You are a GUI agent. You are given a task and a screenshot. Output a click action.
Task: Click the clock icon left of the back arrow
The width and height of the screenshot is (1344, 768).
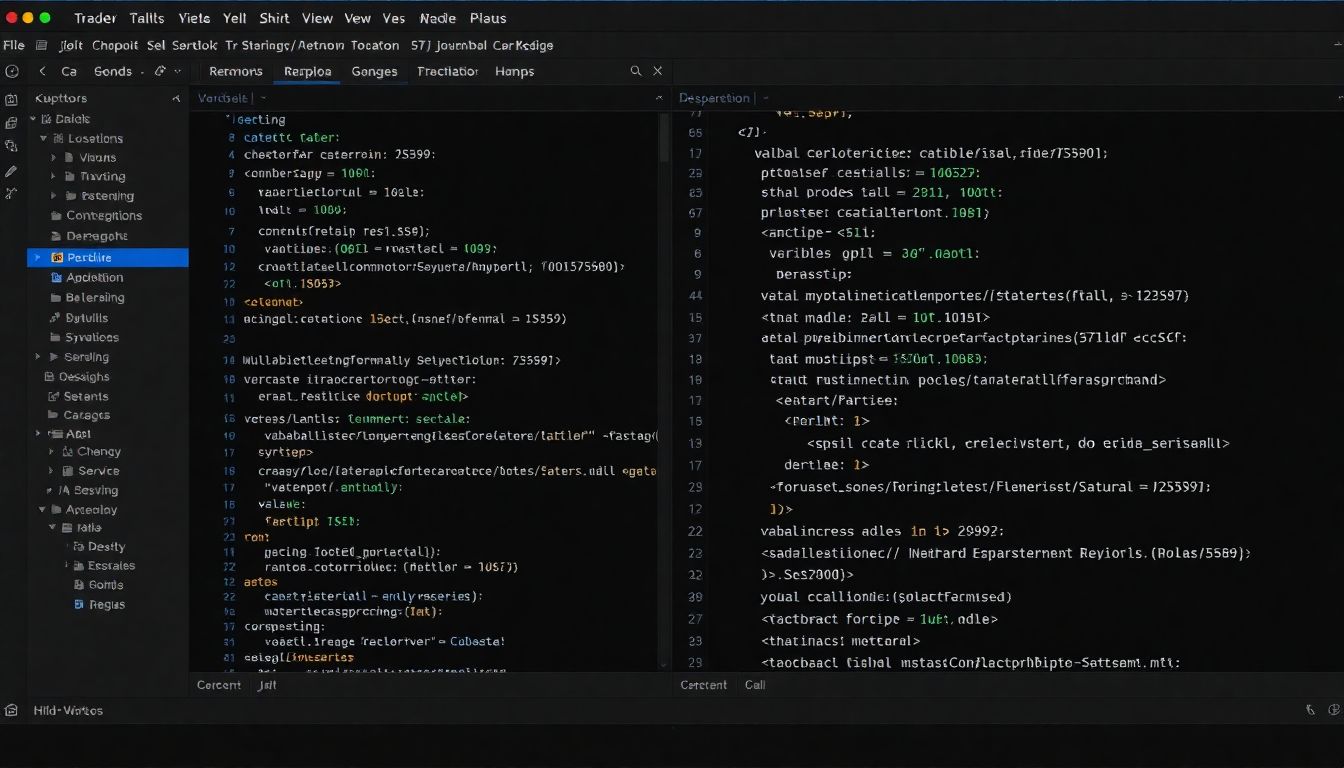coord(12,71)
